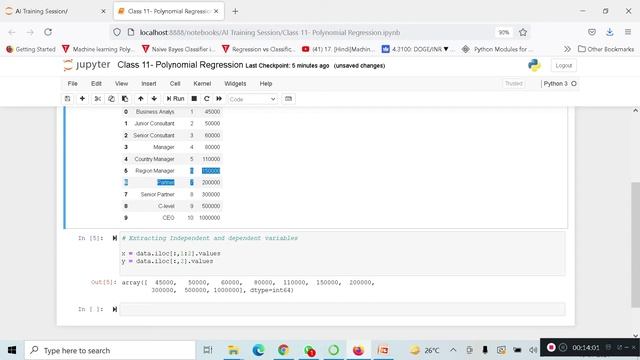640x360 pixels.
Task: Open the Getting Started bookmark
Action: click(31, 49)
